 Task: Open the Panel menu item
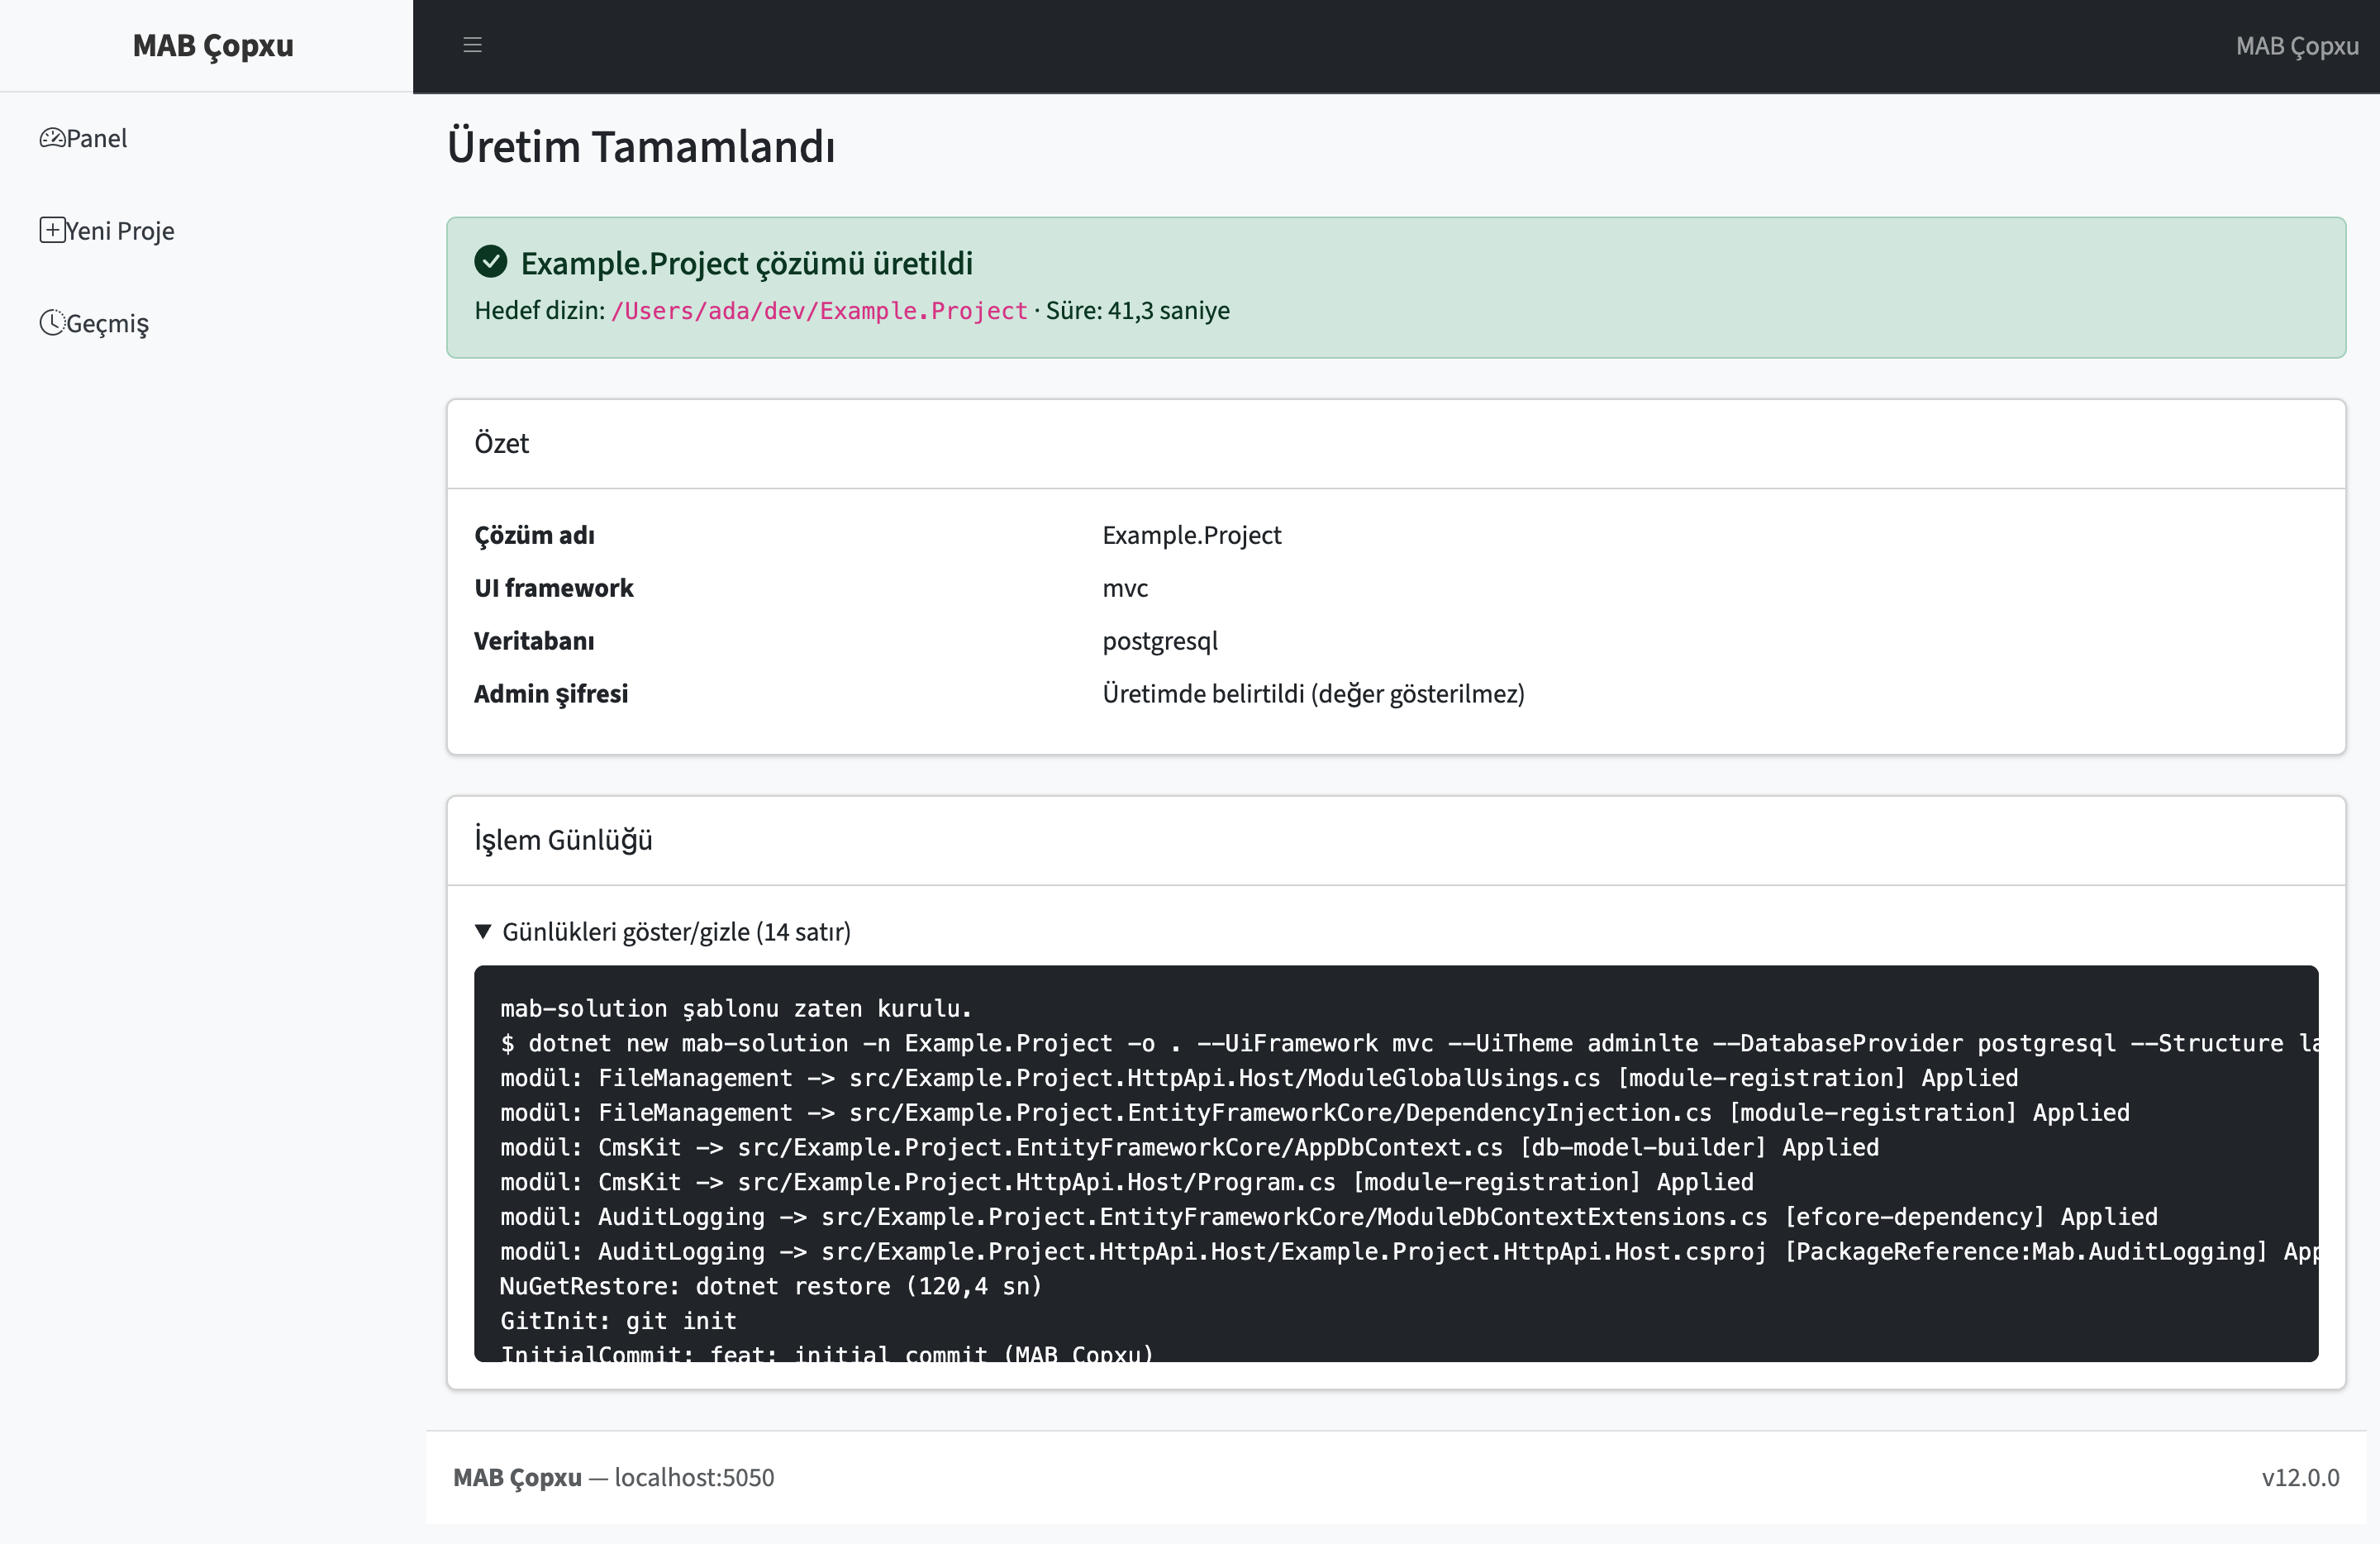(x=84, y=138)
